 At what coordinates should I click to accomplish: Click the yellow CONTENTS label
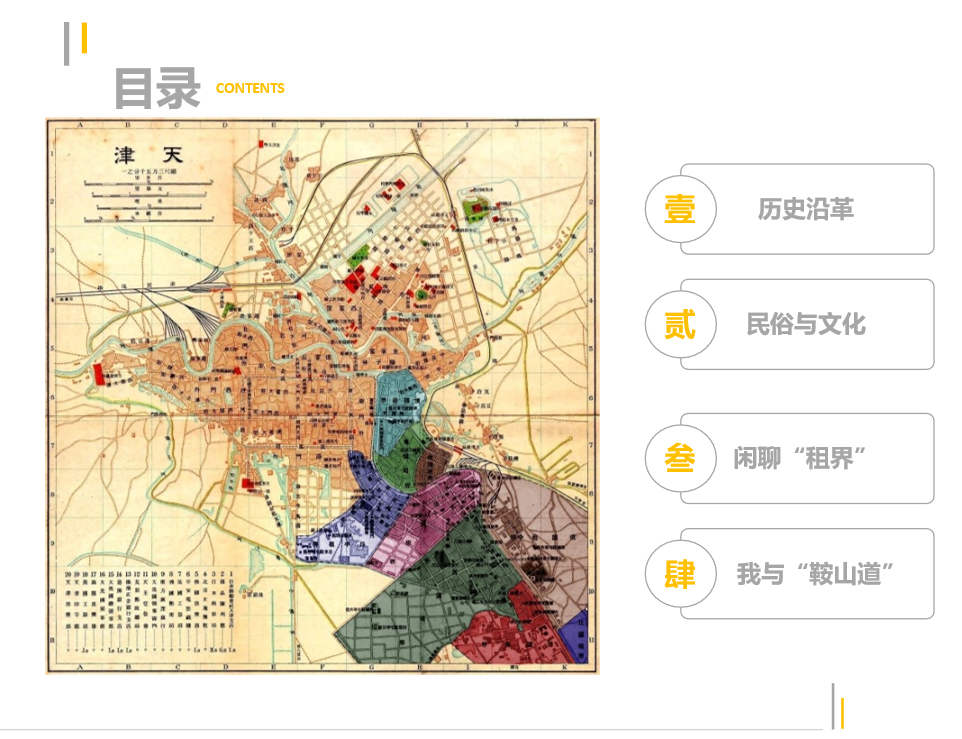coord(250,88)
